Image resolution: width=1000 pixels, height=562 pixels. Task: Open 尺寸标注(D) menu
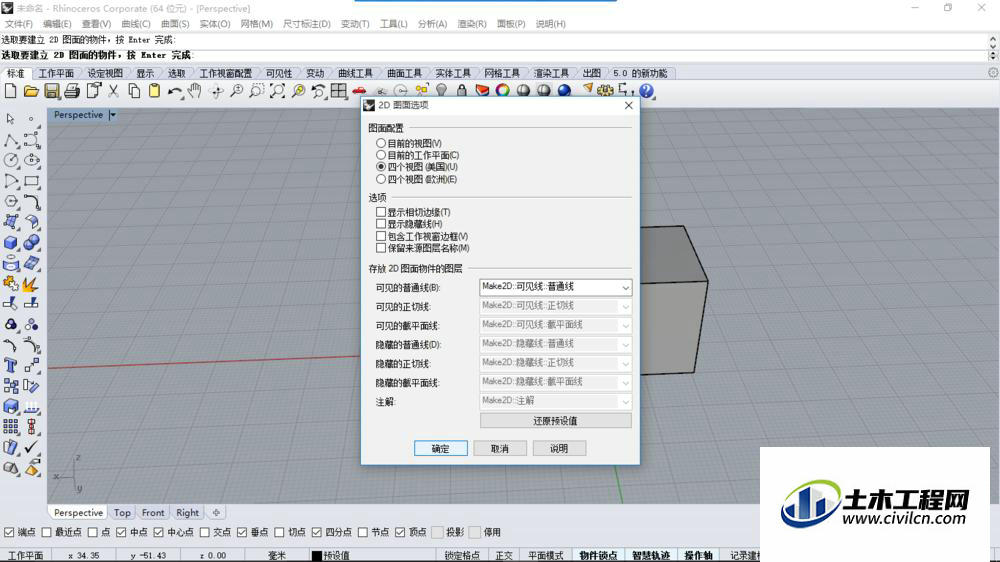pos(307,24)
